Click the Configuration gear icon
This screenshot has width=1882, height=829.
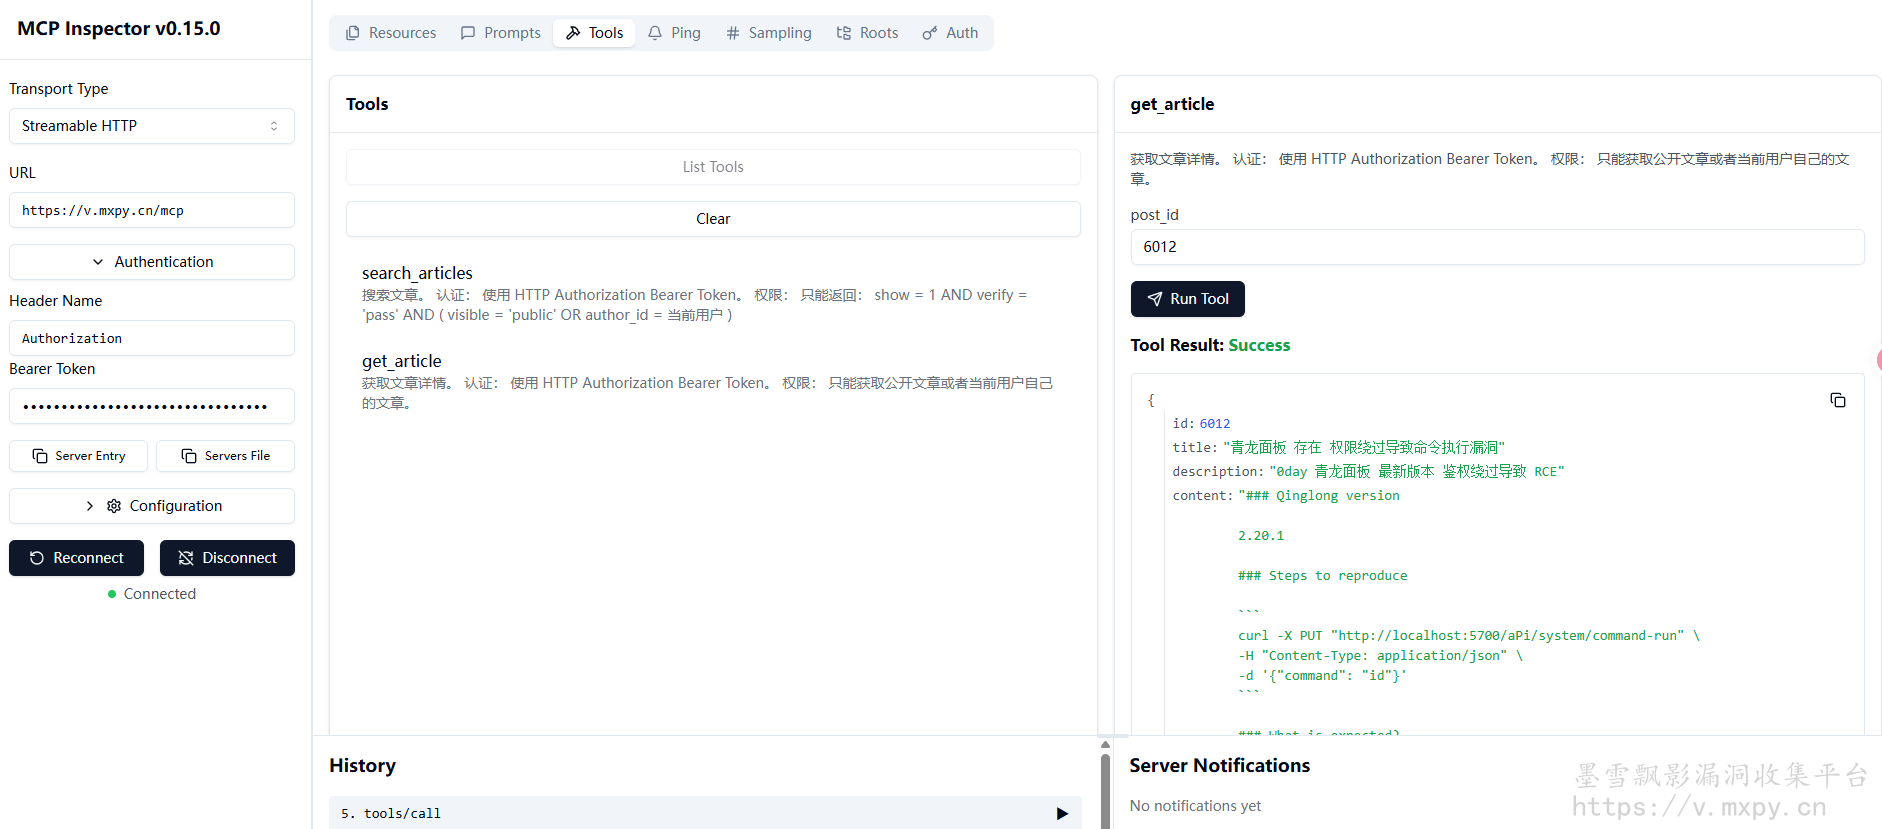point(114,506)
